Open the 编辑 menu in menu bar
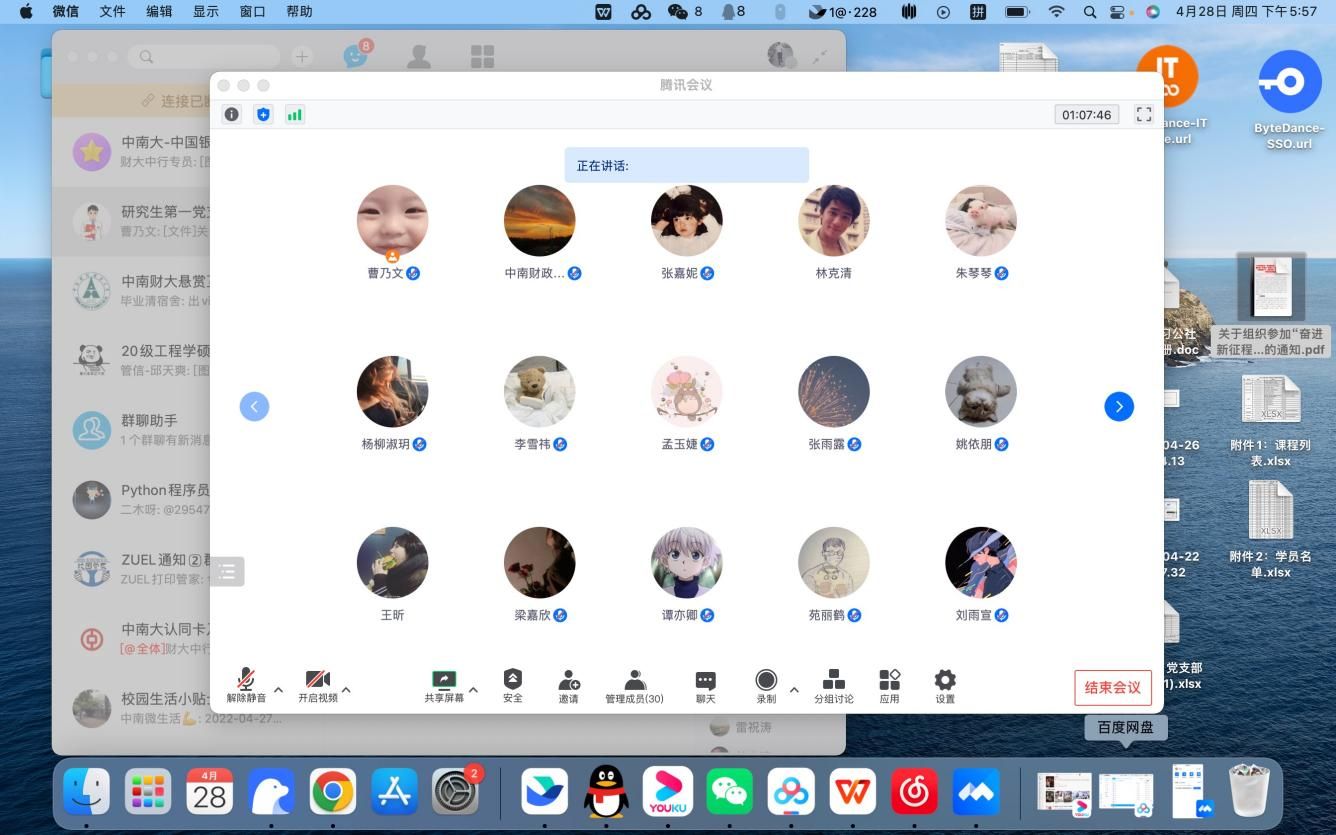This screenshot has height=835, width=1336. 159,12
